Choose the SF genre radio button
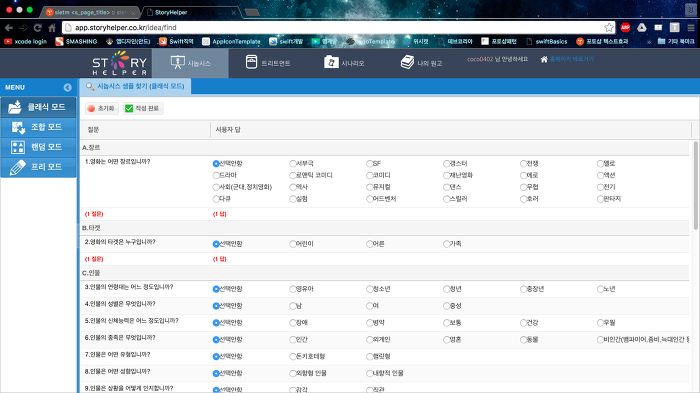 coord(370,163)
